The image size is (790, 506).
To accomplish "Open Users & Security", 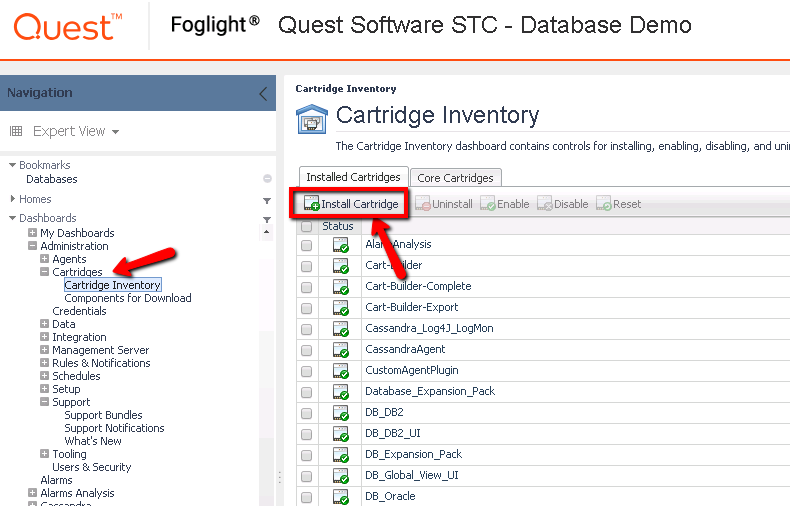I will 92,467.
